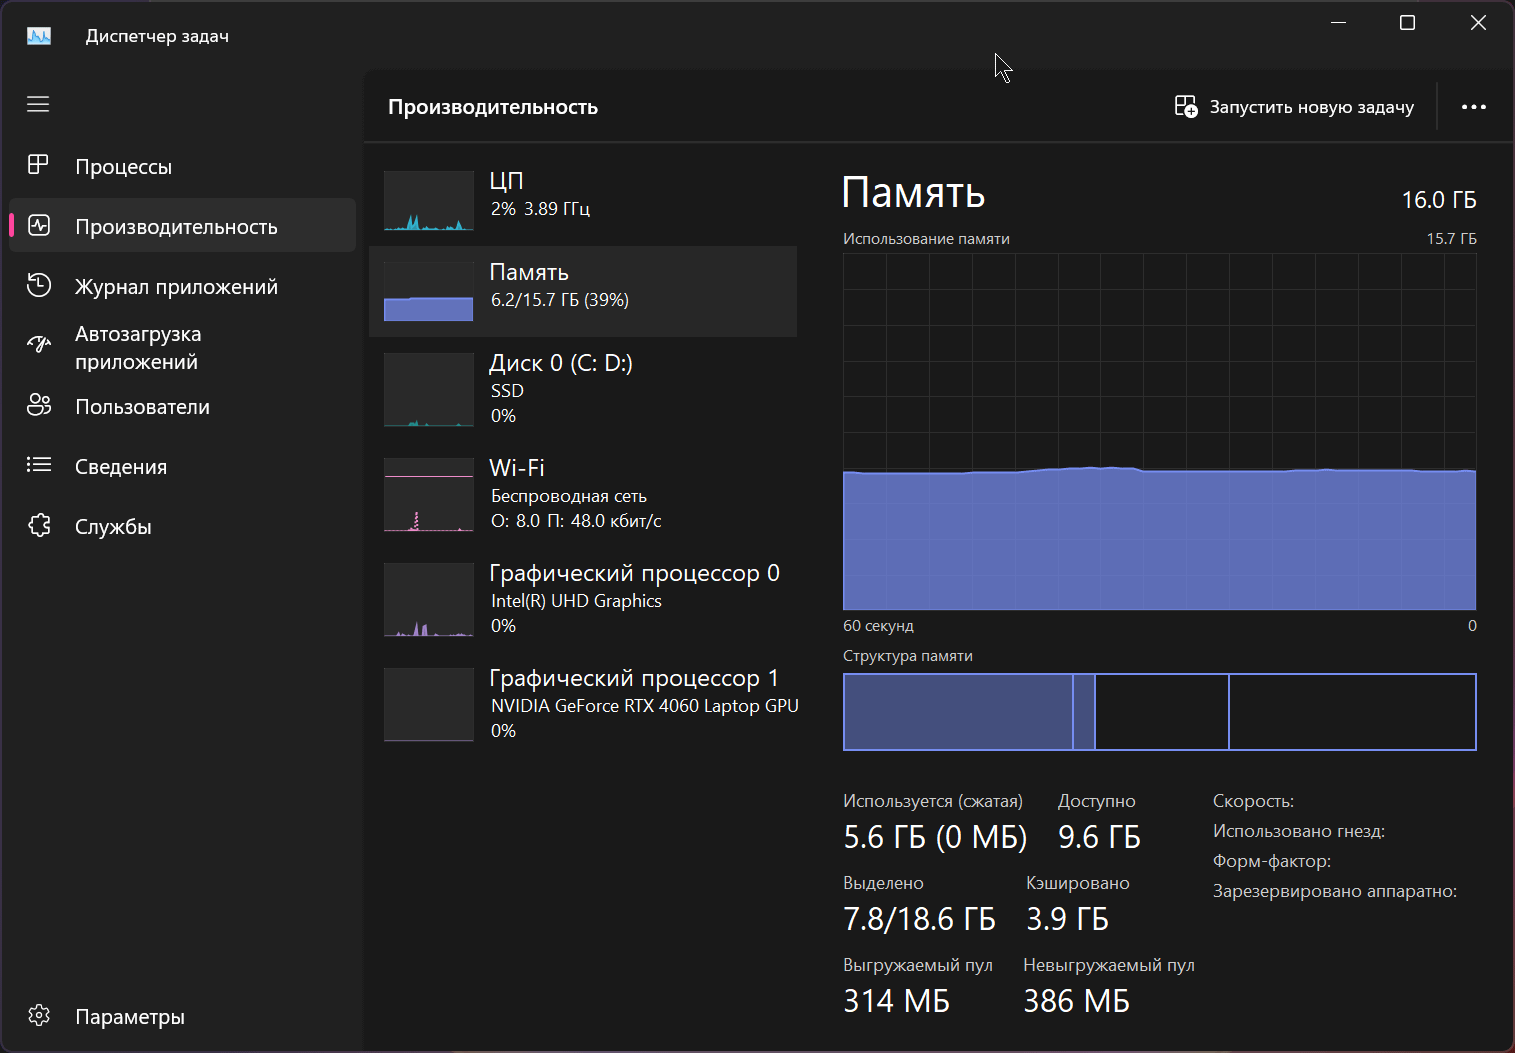The width and height of the screenshot is (1515, 1053).
Task: Minimize the Диспетчер задач window
Action: [1338, 23]
